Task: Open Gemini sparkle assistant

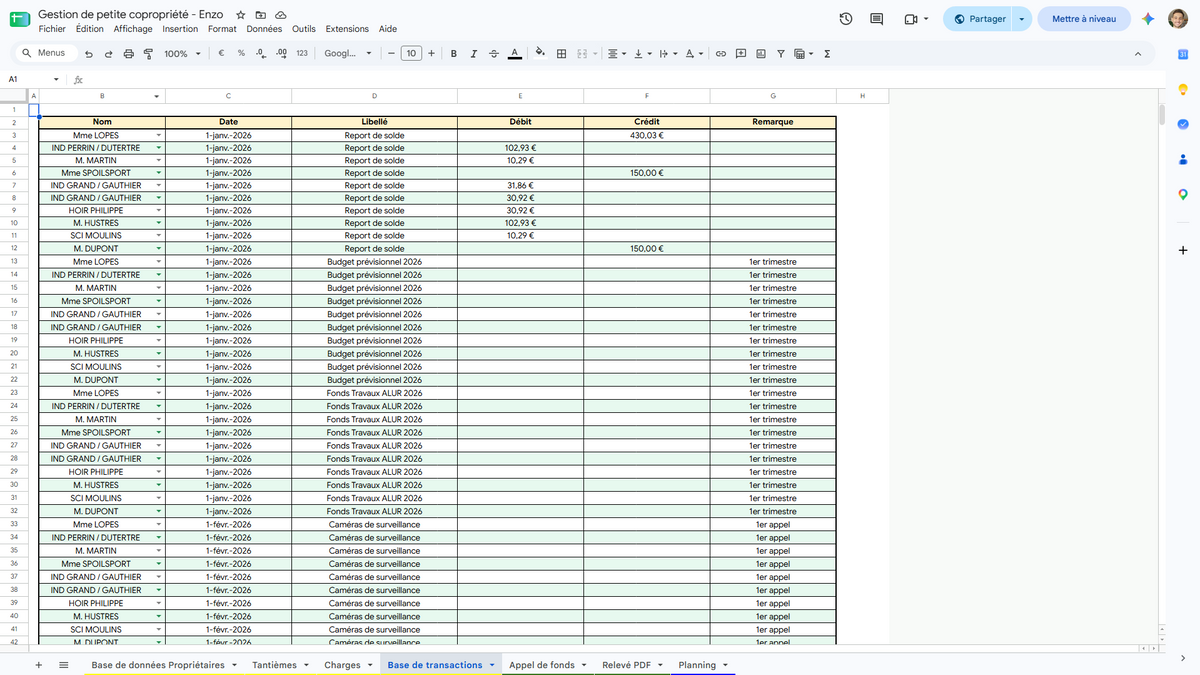Action: pyautogui.click(x=1148, y=19)
